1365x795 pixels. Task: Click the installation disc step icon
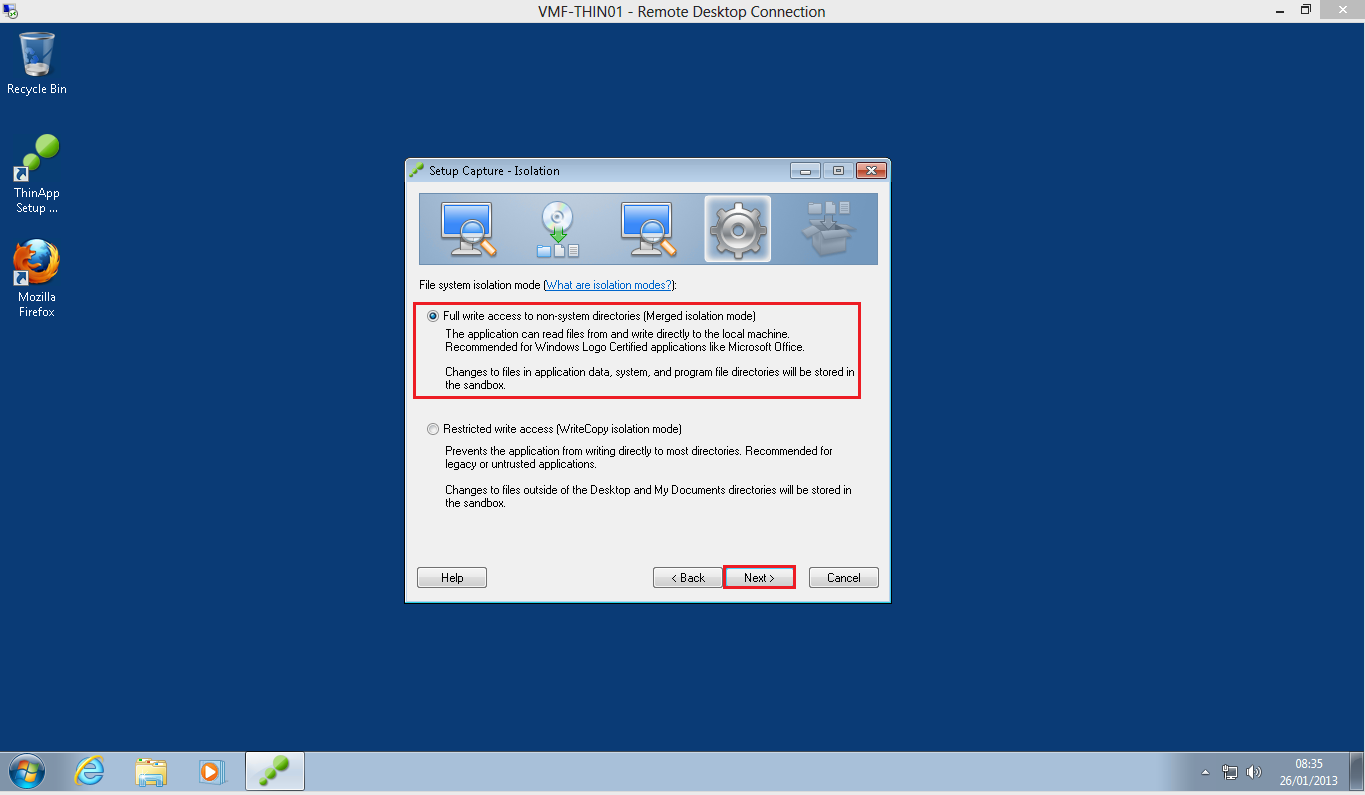558,229
